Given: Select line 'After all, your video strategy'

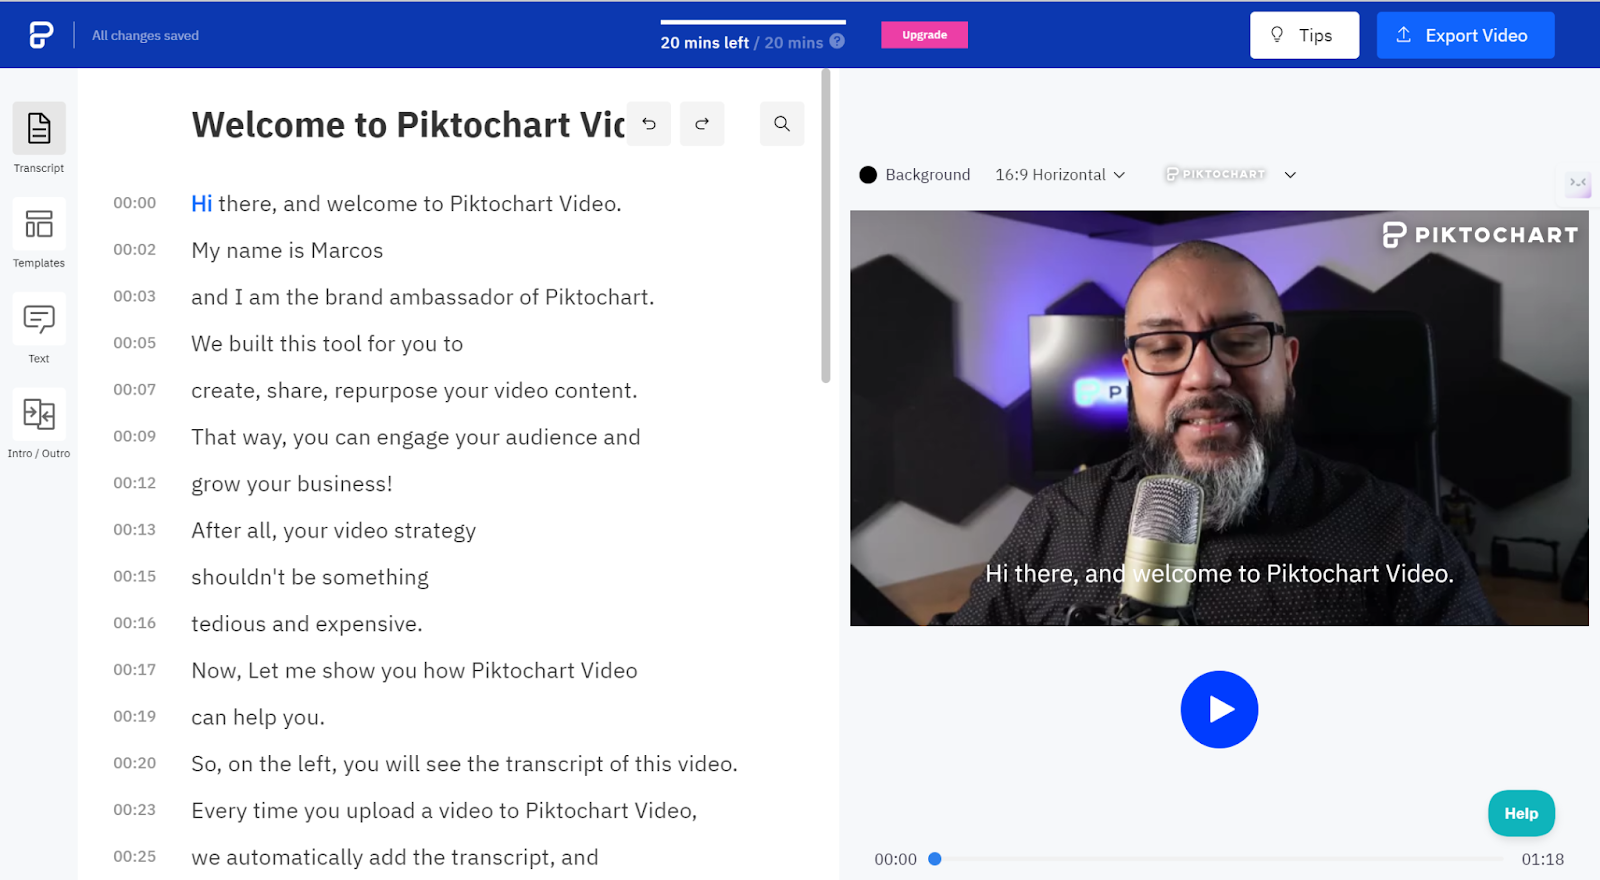Looking at the screenshot, I should [334, 531].
